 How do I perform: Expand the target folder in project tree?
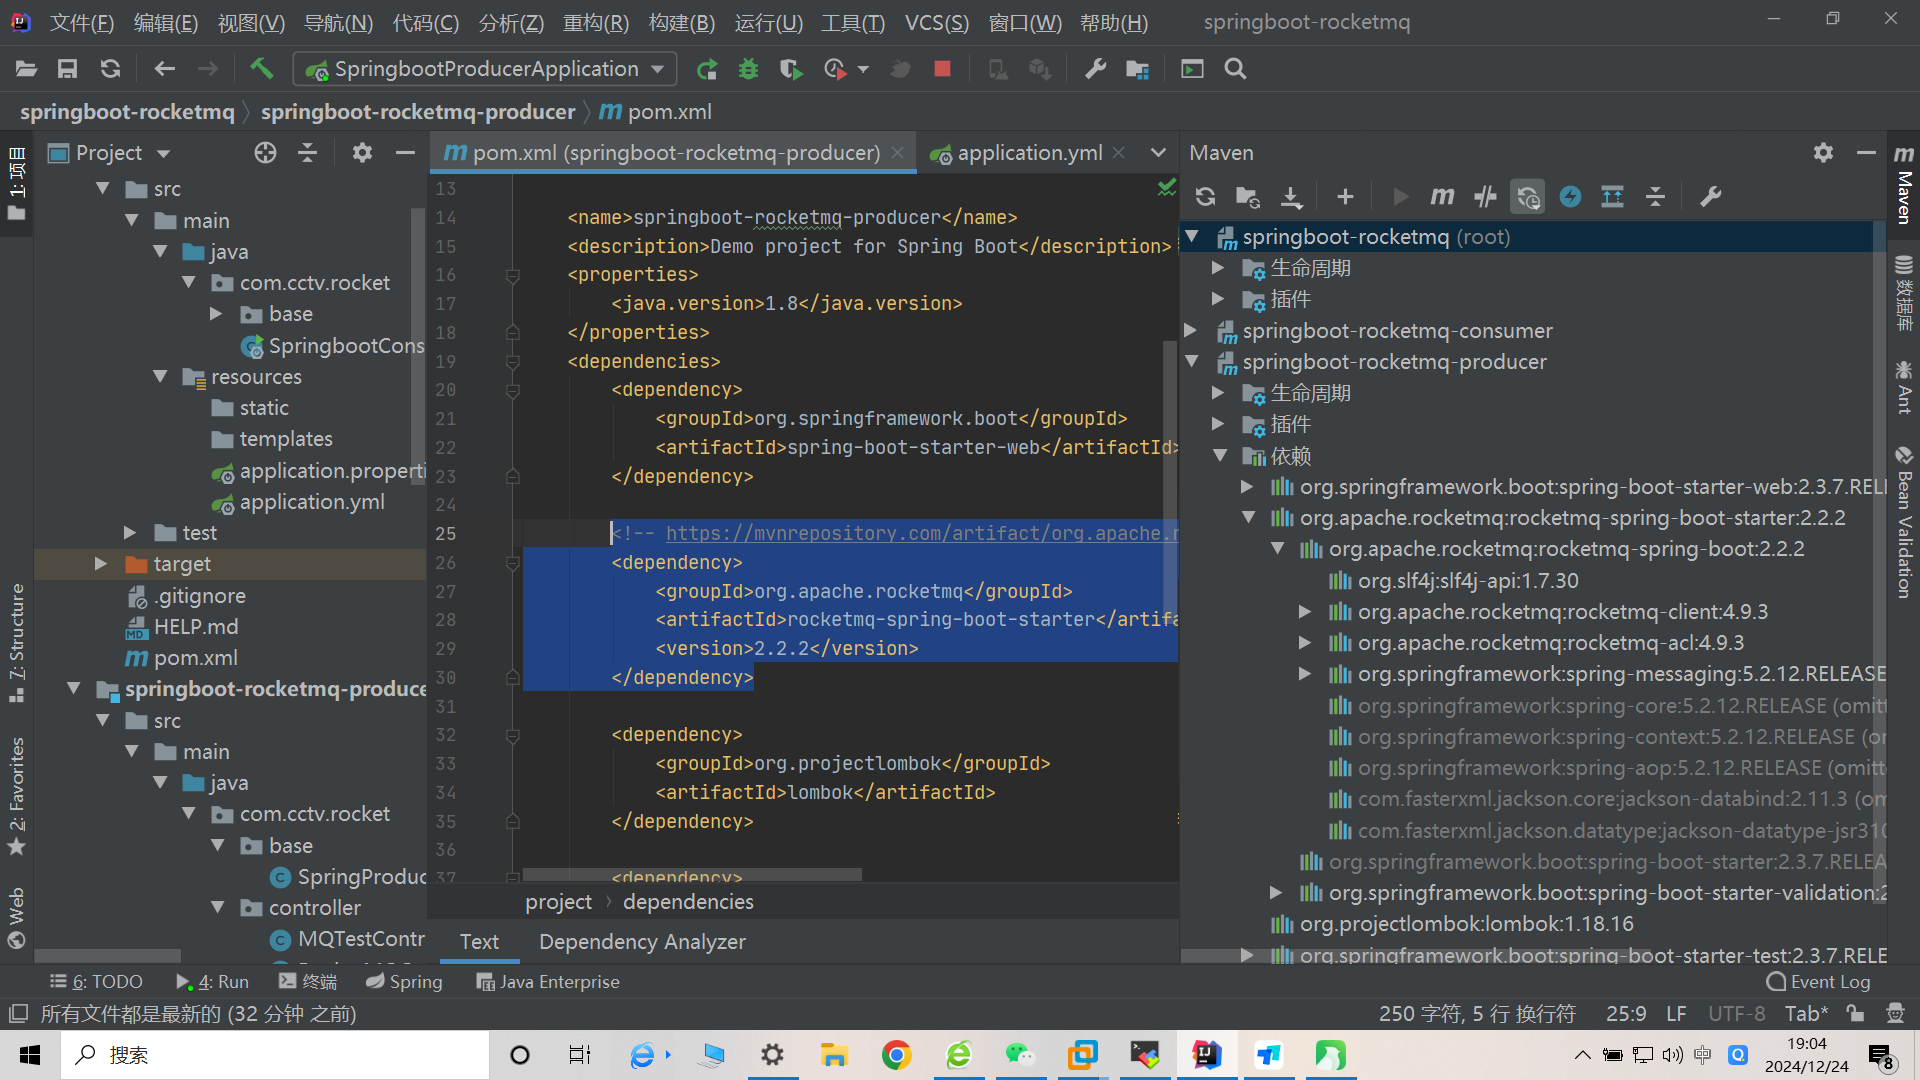point(101,564)
